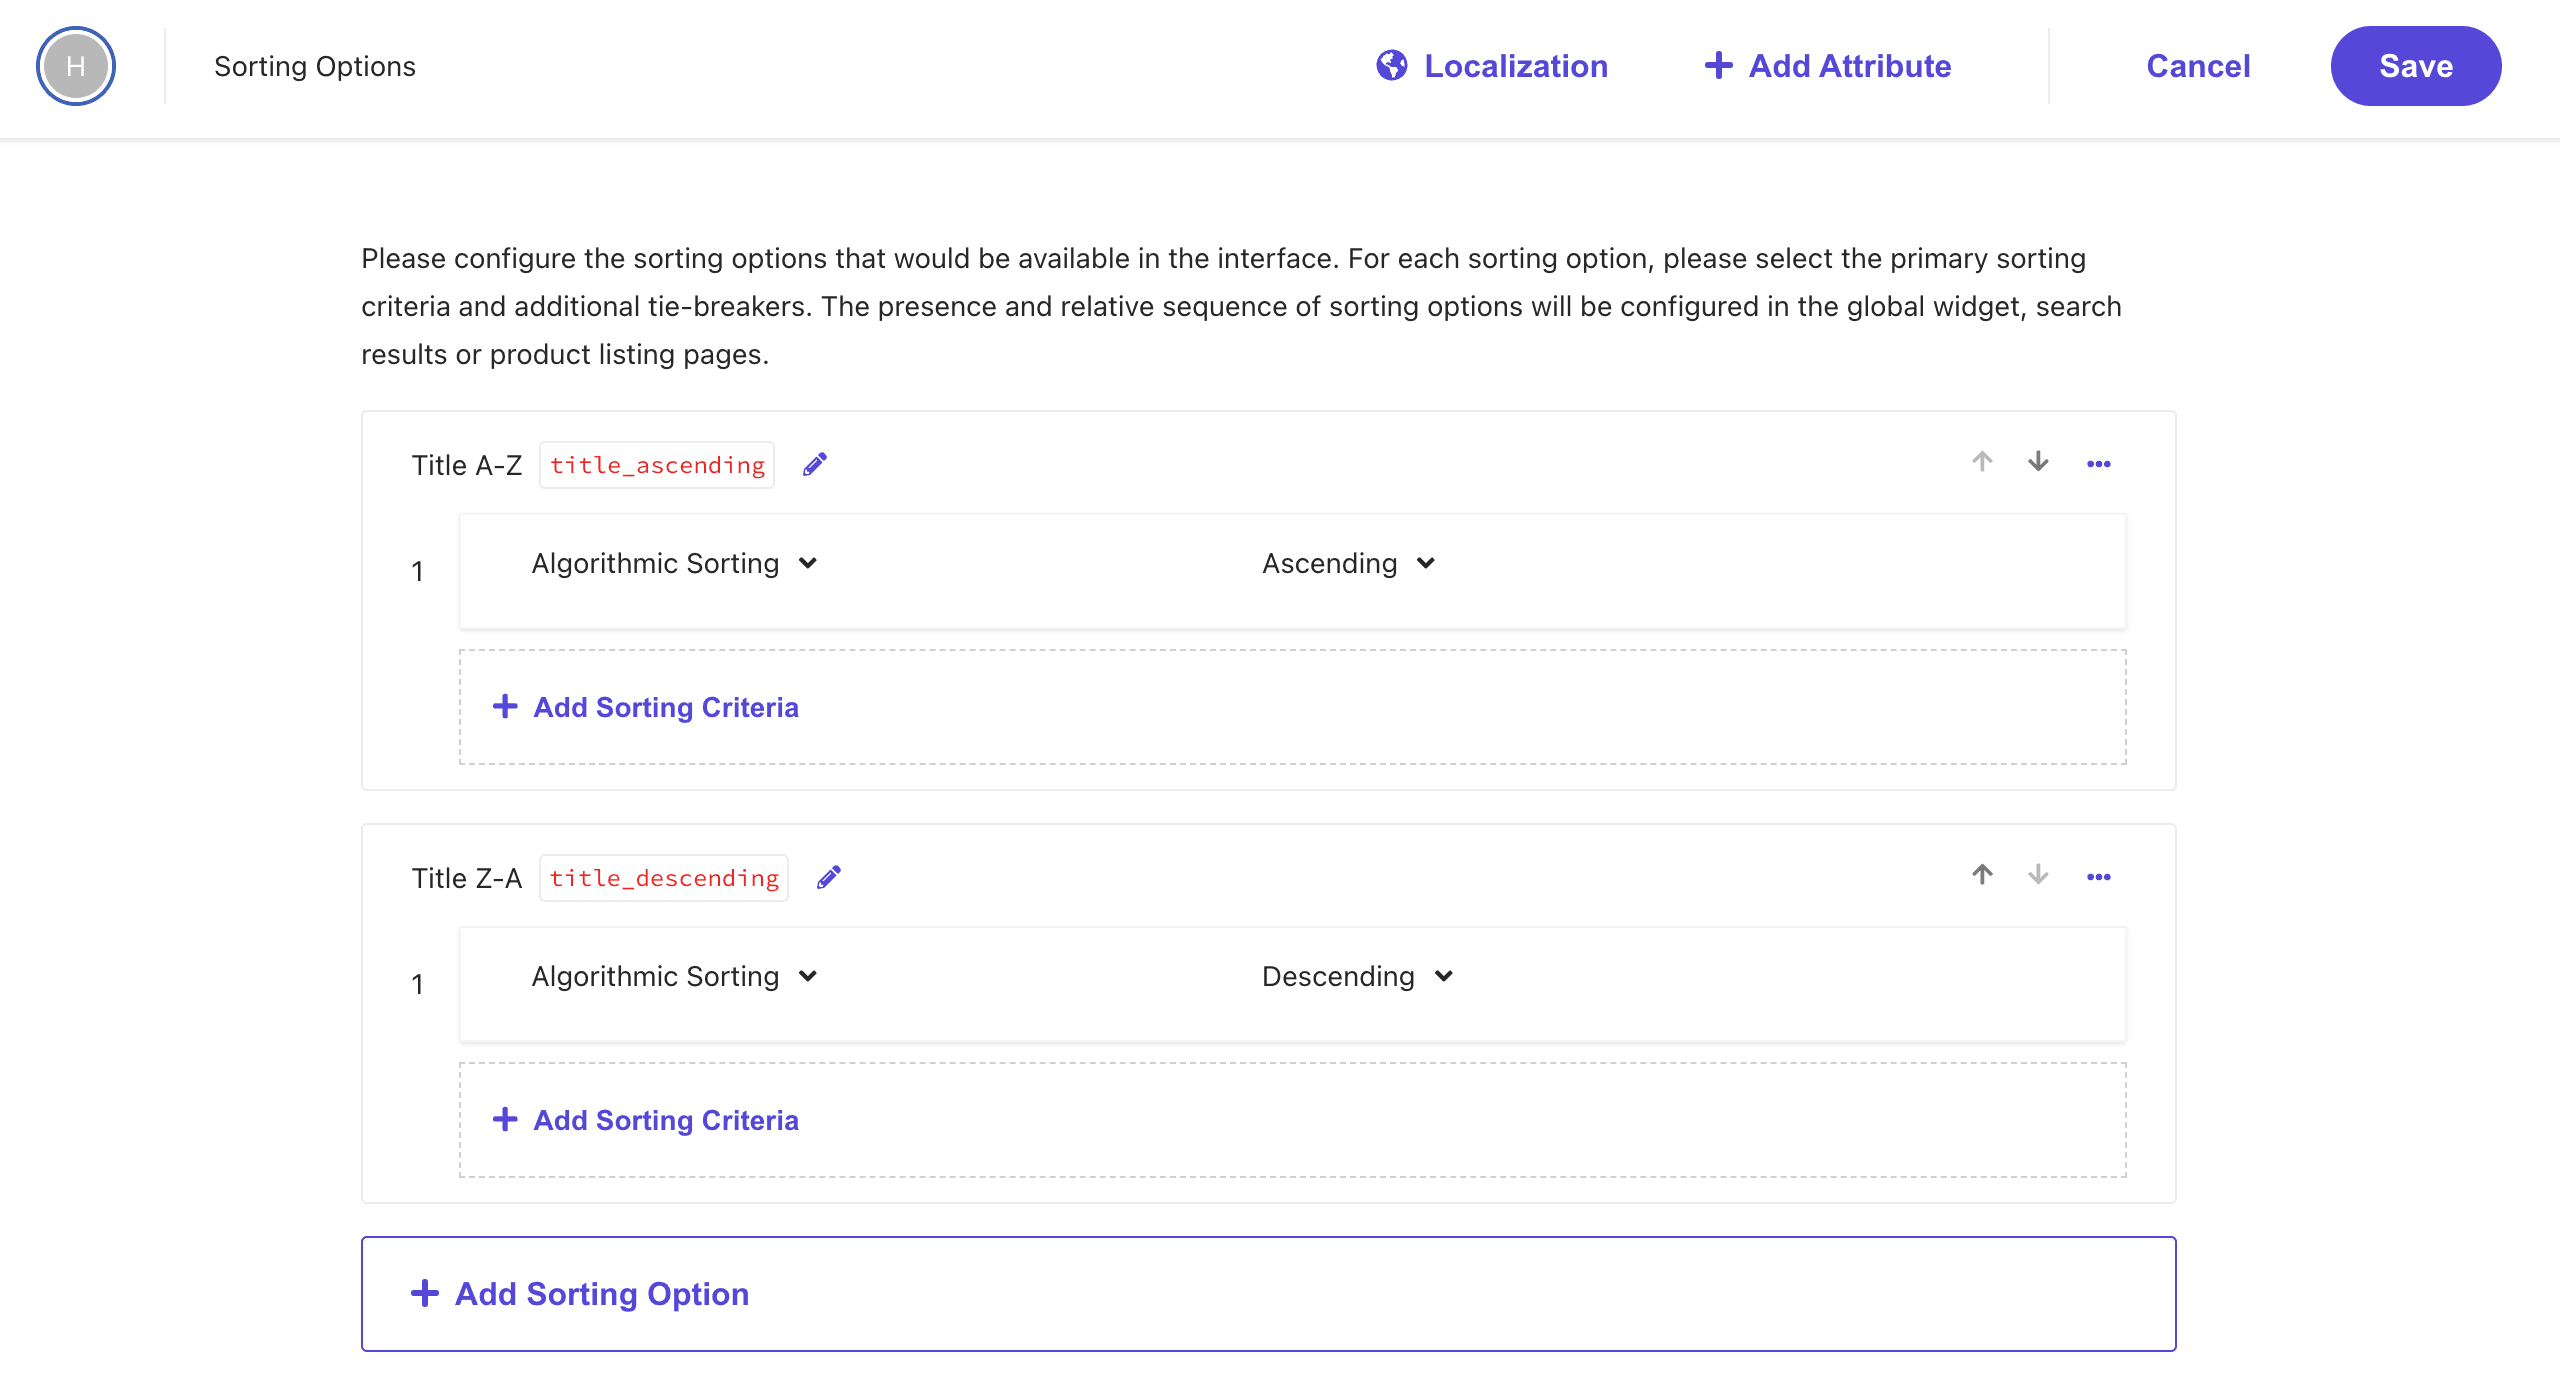Click the Cancel link
The image size is (2560, 1400).
pos(2198,66)
